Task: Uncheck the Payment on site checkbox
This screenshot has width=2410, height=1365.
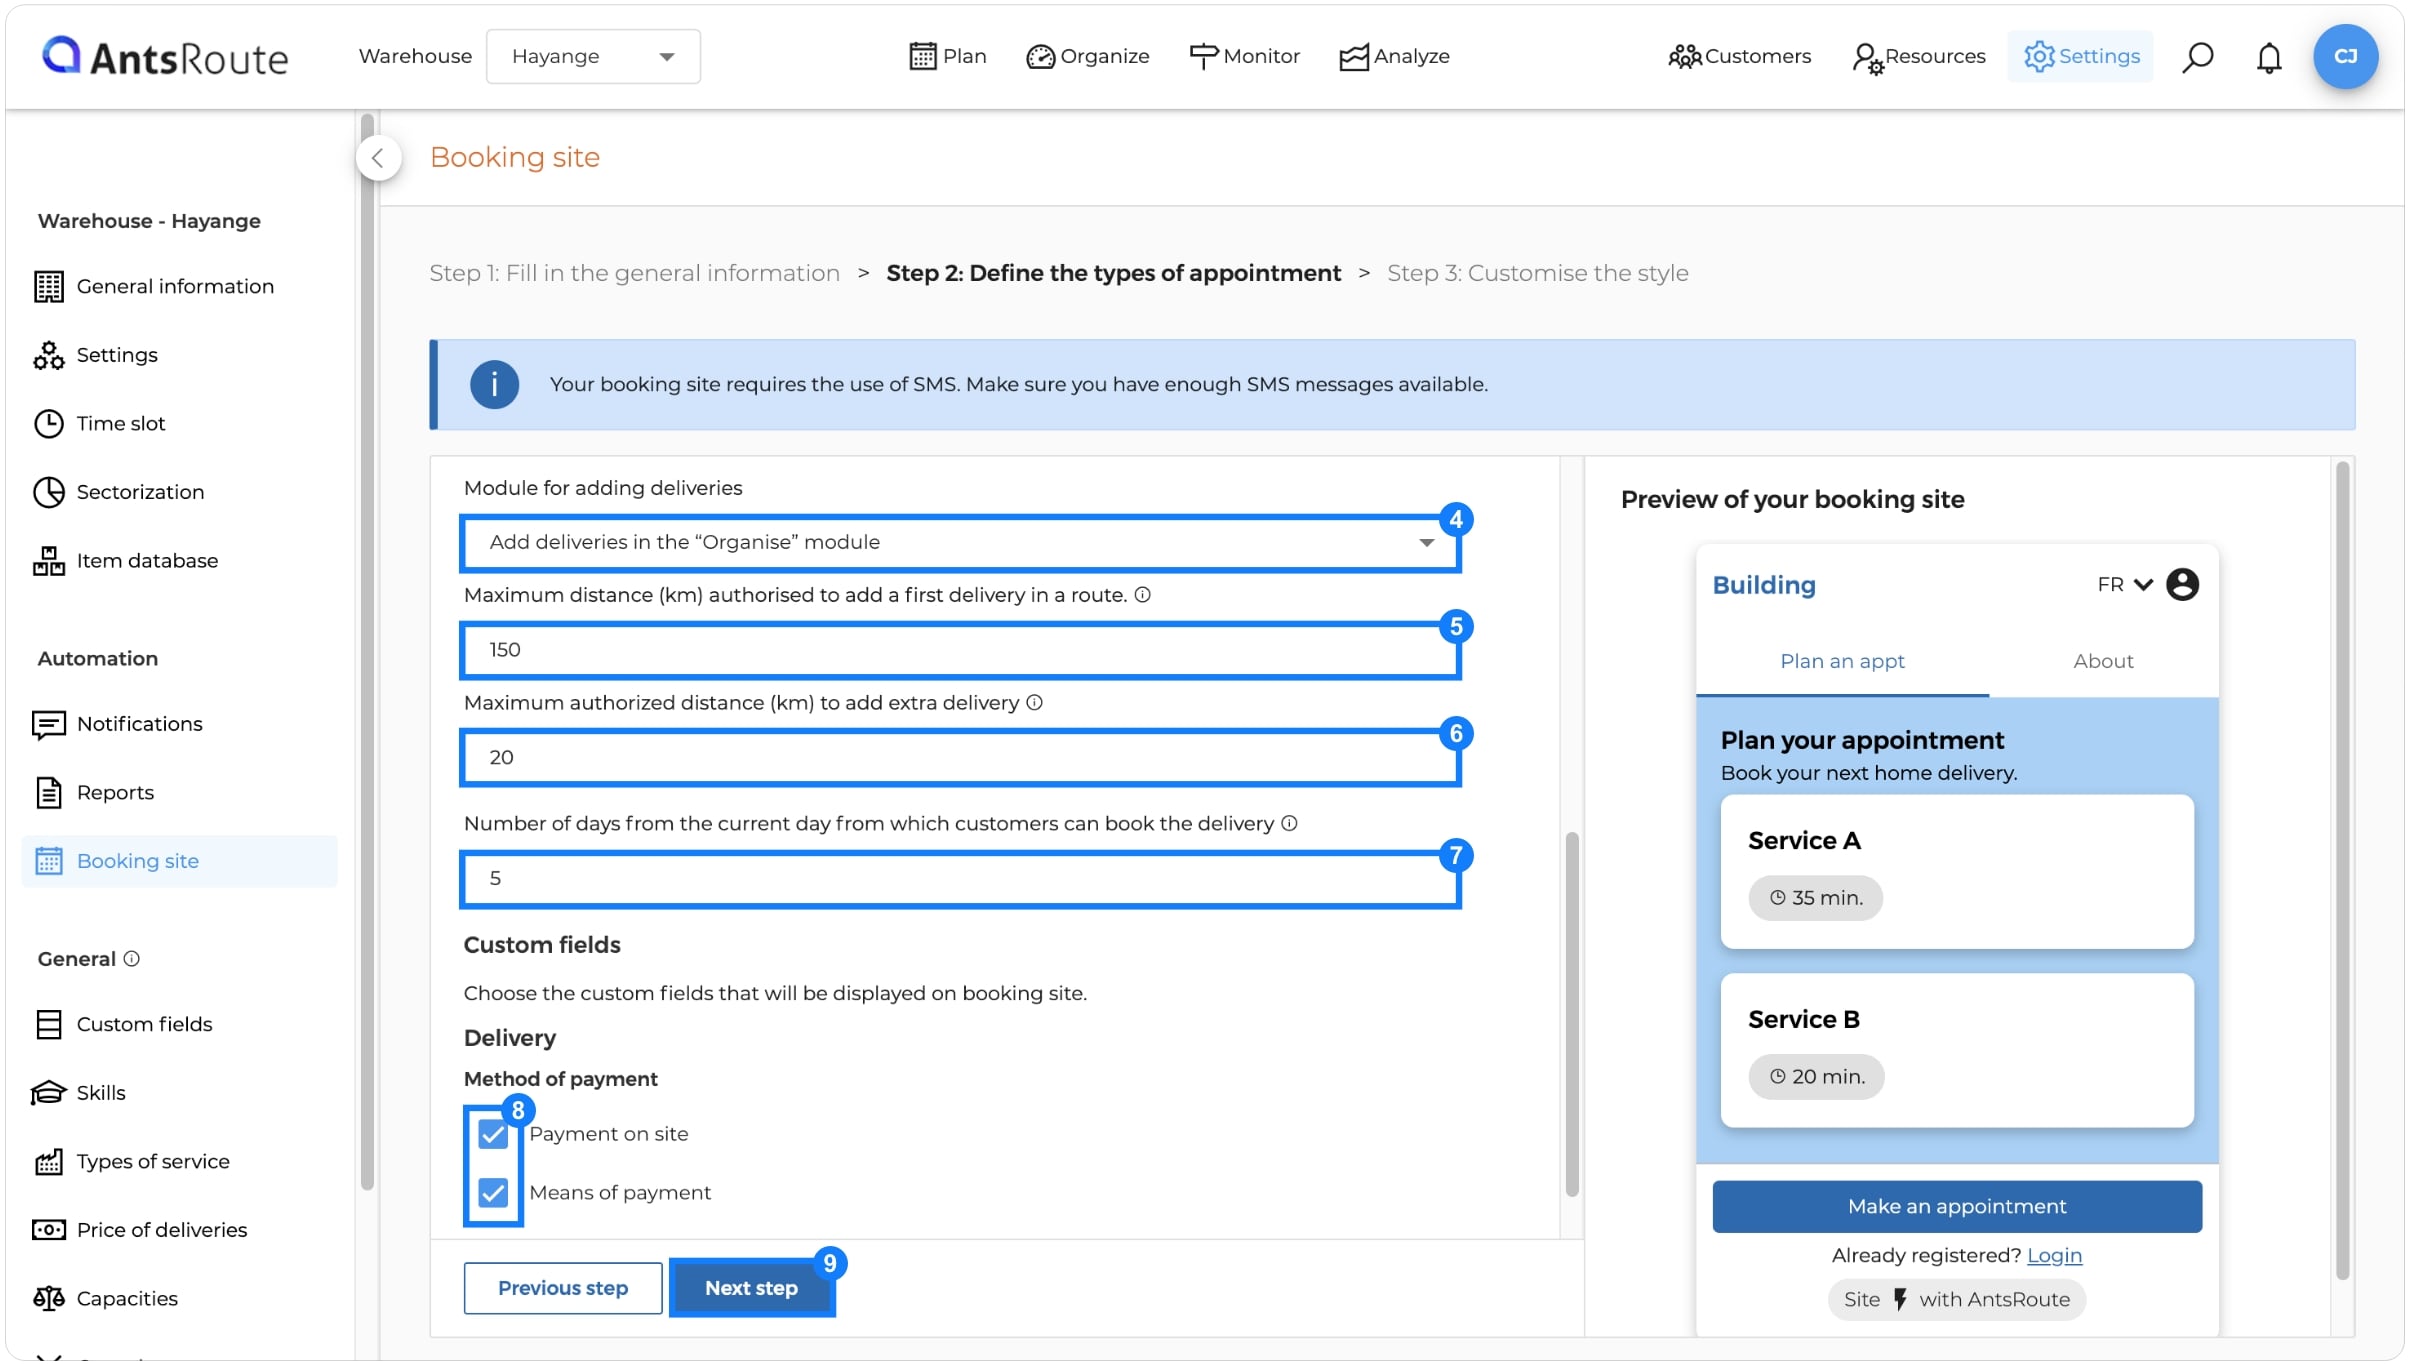Action: coord(493,1134)
